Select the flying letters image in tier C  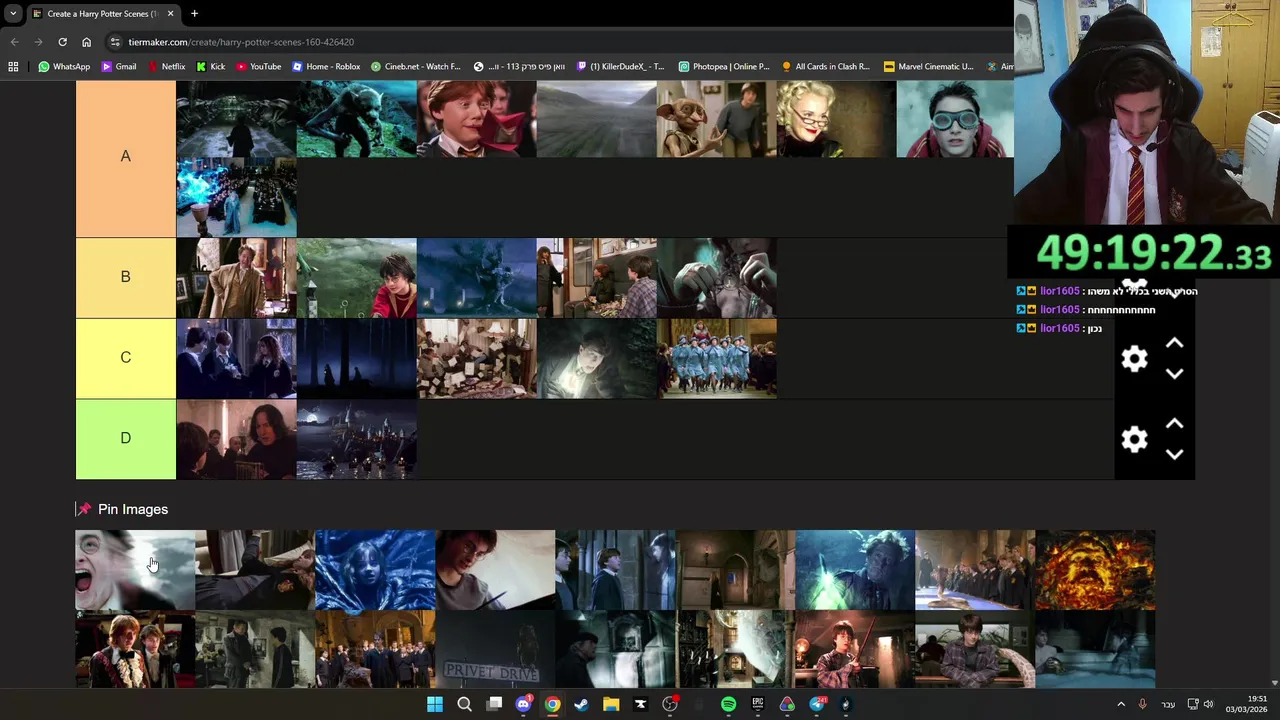[476, 358]
